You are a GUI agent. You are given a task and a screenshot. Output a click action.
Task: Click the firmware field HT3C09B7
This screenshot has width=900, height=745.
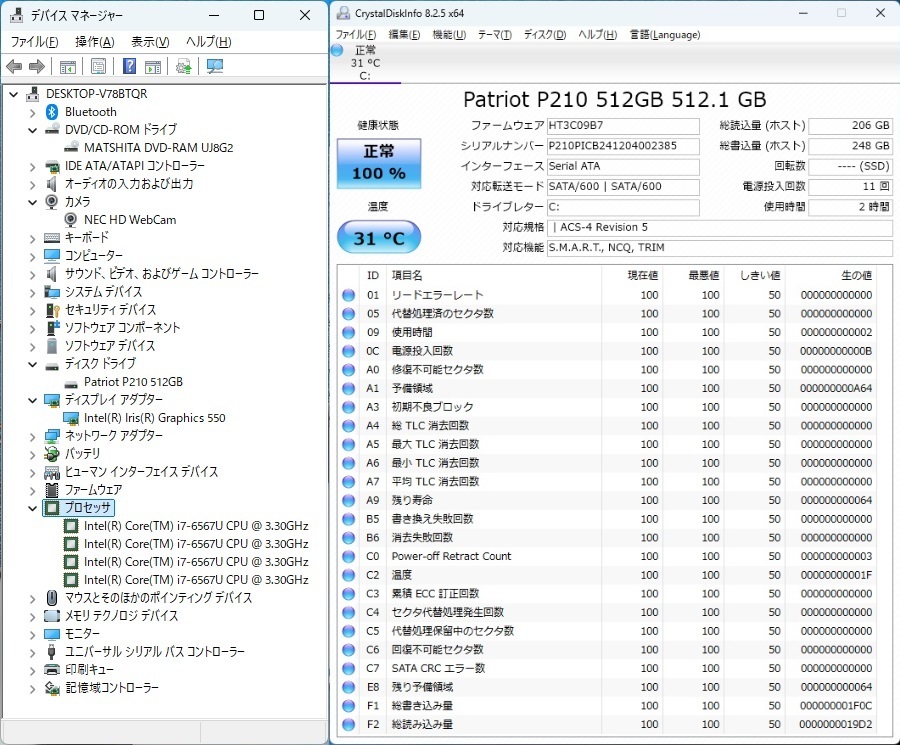622,126
